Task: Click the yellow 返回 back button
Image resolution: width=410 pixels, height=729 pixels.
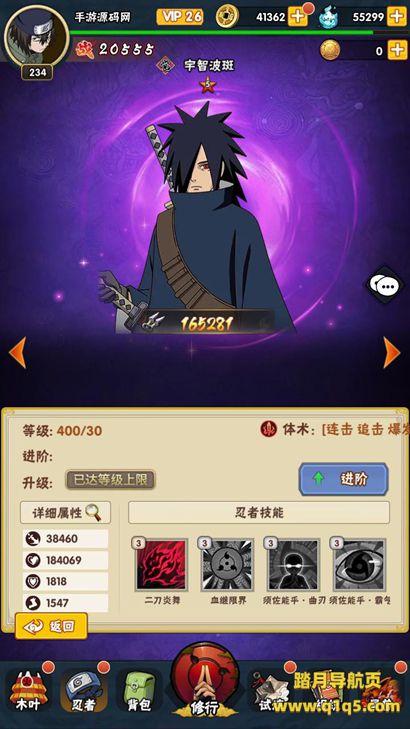Action: pyautogui.click(x=51, y=626)
